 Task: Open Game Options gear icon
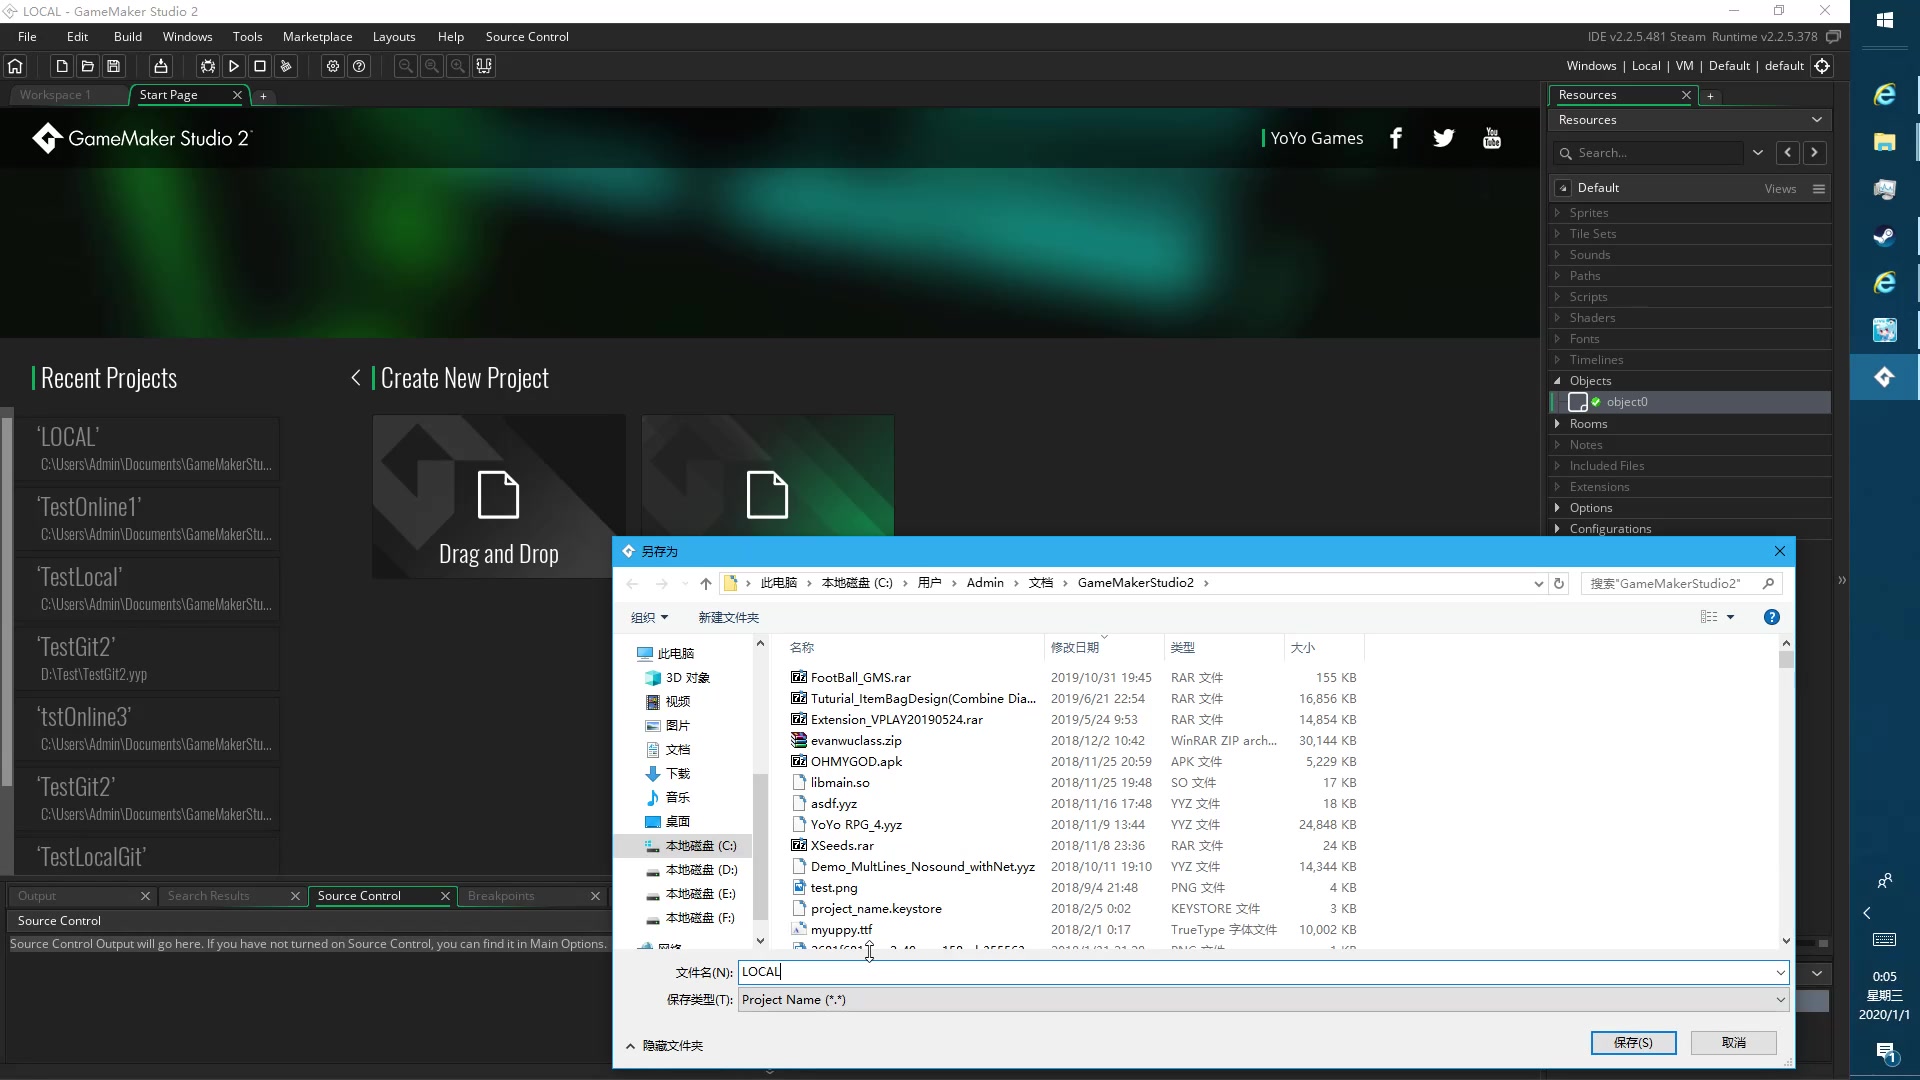coord(333,66)
